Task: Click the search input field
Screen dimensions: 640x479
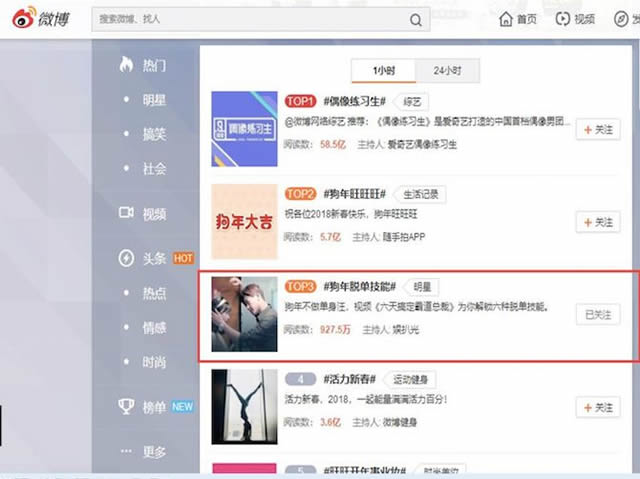Action: click(250, 19)
